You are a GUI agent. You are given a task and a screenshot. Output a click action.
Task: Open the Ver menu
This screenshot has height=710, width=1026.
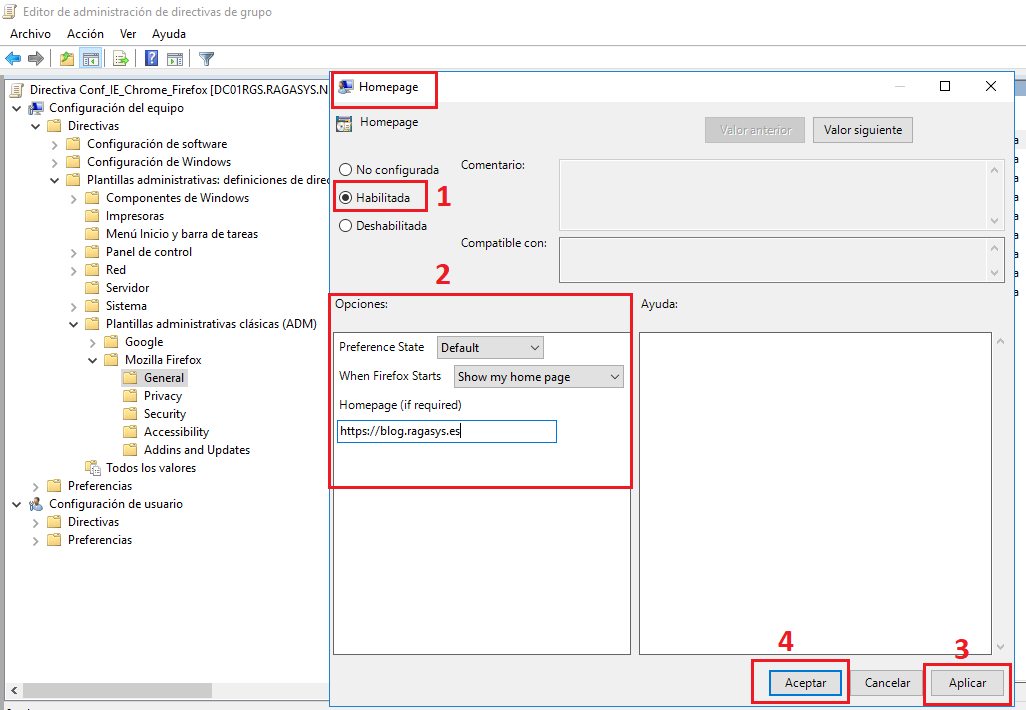click(x=127, y=33)
